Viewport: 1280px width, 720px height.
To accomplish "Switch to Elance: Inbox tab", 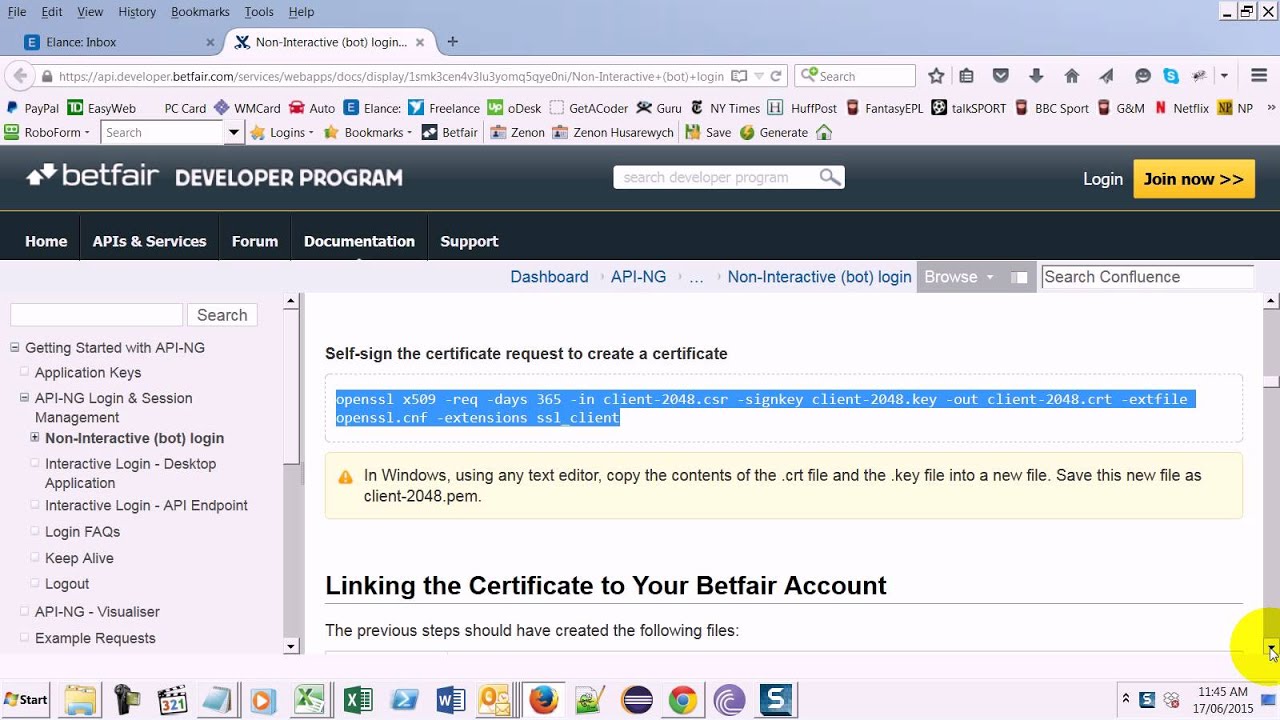I will (x=118, y=42).
